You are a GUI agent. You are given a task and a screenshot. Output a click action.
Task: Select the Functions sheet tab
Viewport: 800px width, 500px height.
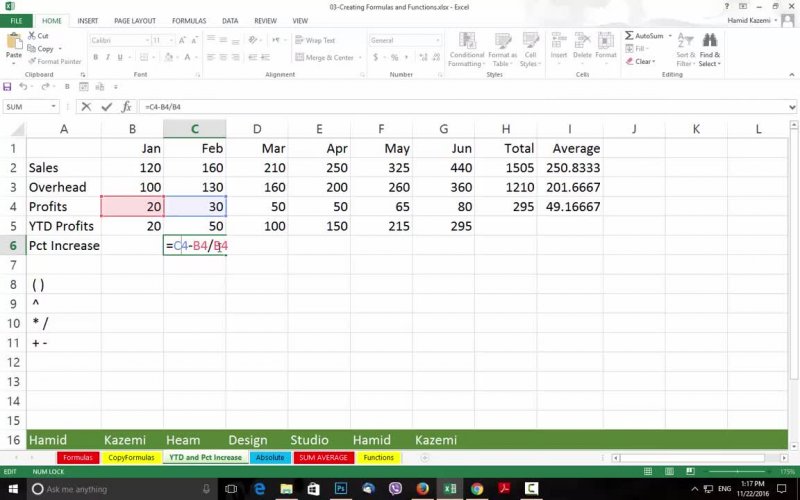click(378, 457)
